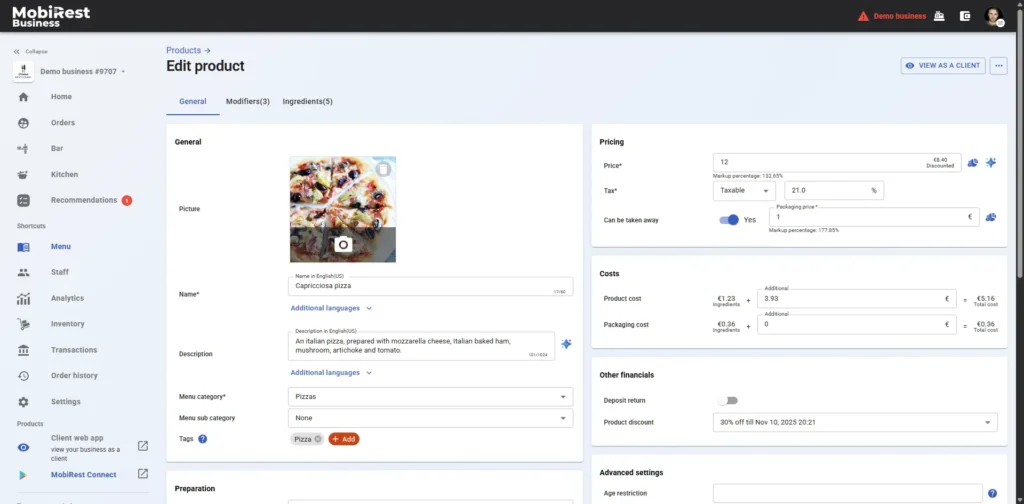This screenshot has width=1024, height=504.
Task: Open the Menu category dropdown
Action: 430,397
